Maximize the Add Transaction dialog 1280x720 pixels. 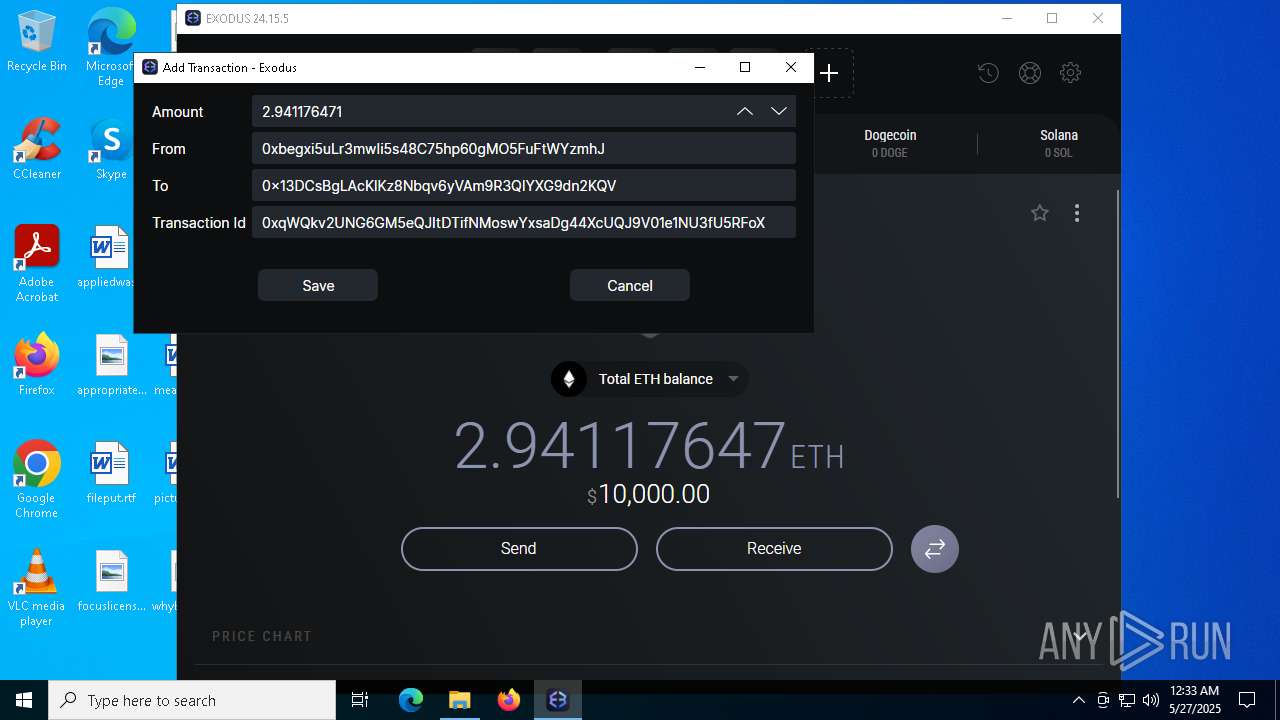tap(745, 67)
